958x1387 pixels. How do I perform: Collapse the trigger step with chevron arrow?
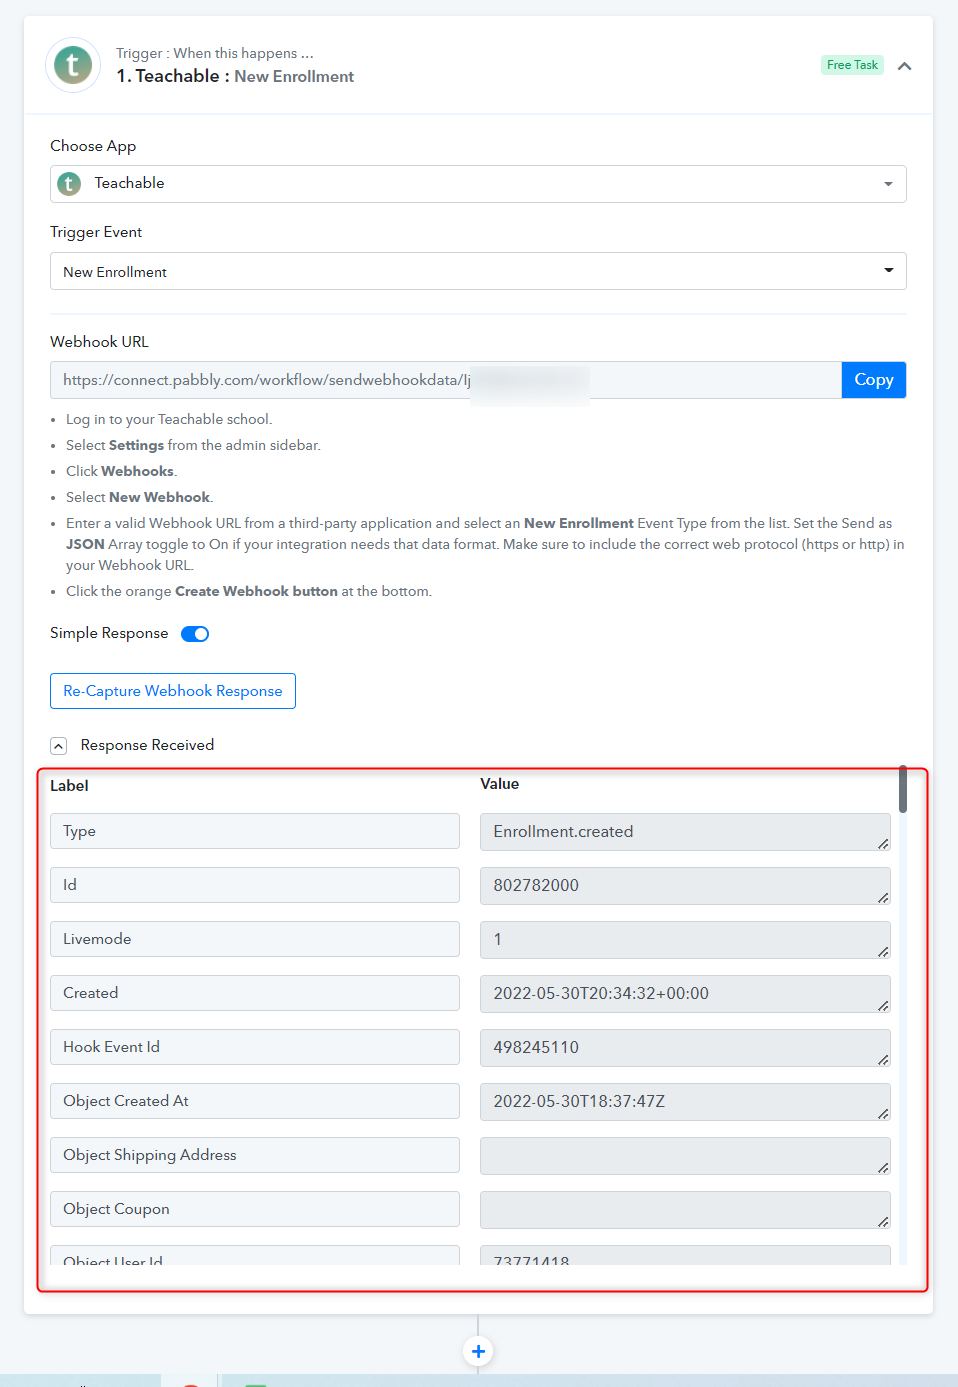pyautogui.click(x=904, y=66)
